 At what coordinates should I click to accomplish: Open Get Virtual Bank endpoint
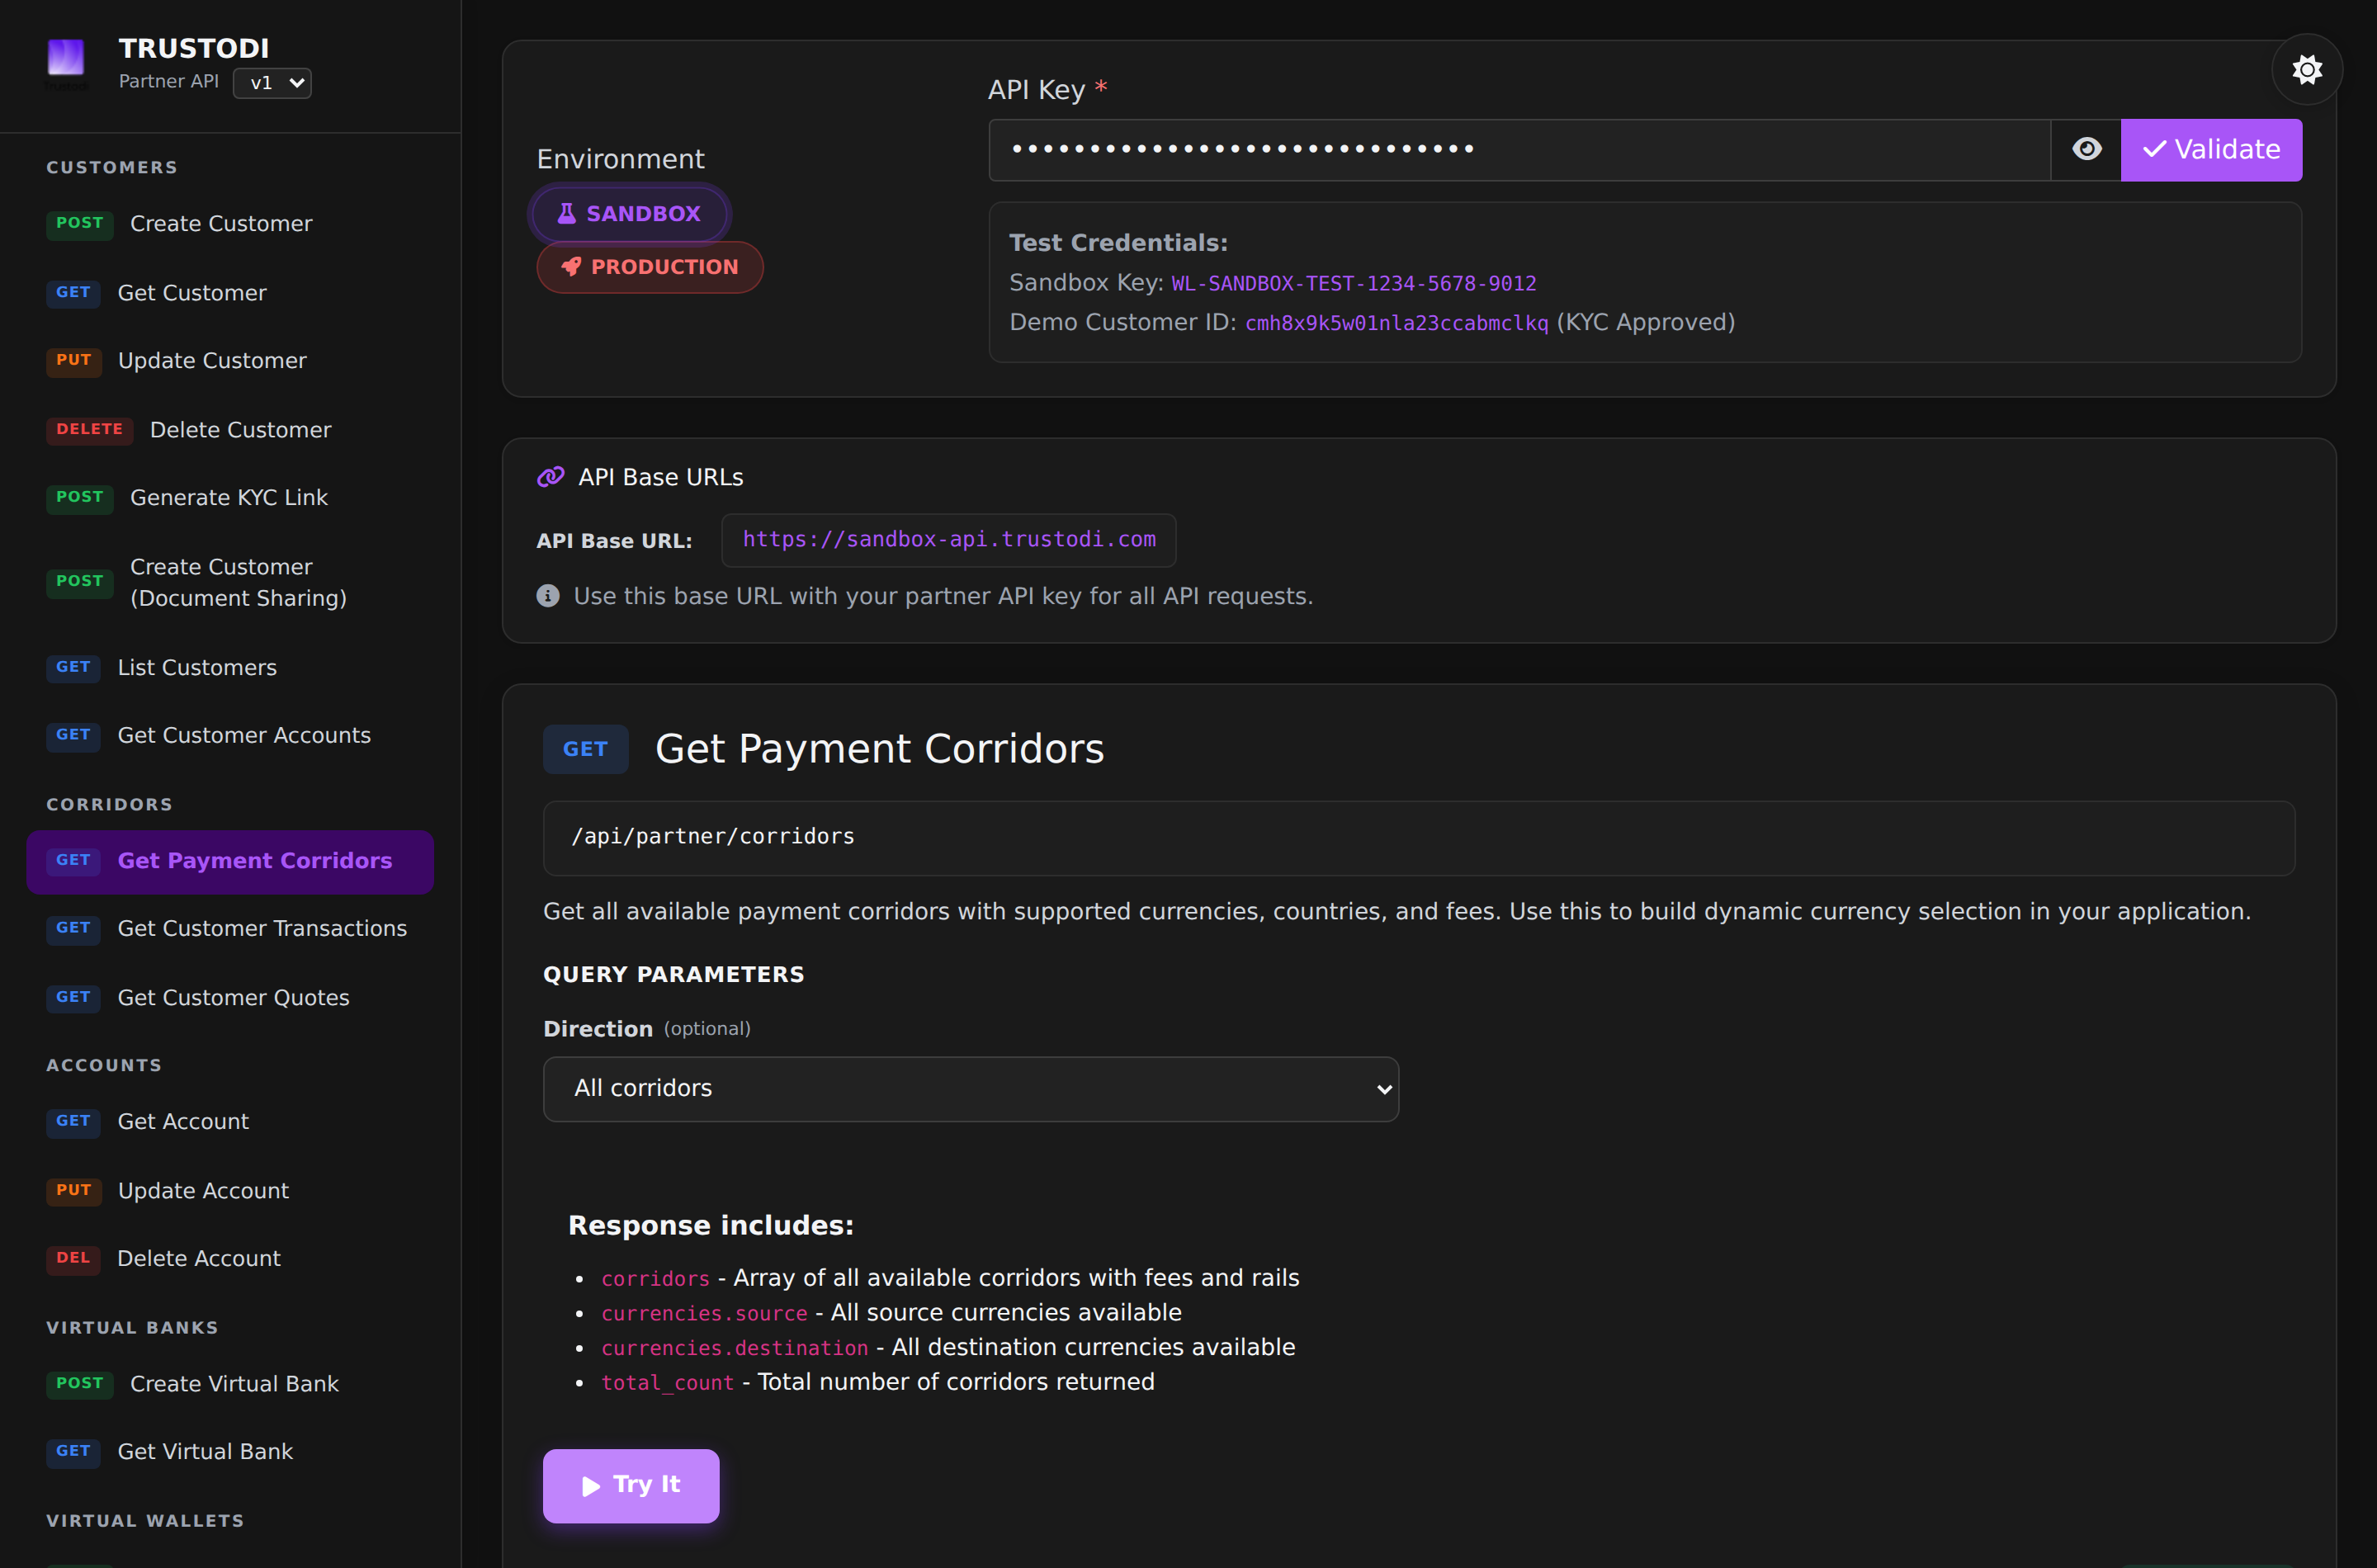(230, 1452)
